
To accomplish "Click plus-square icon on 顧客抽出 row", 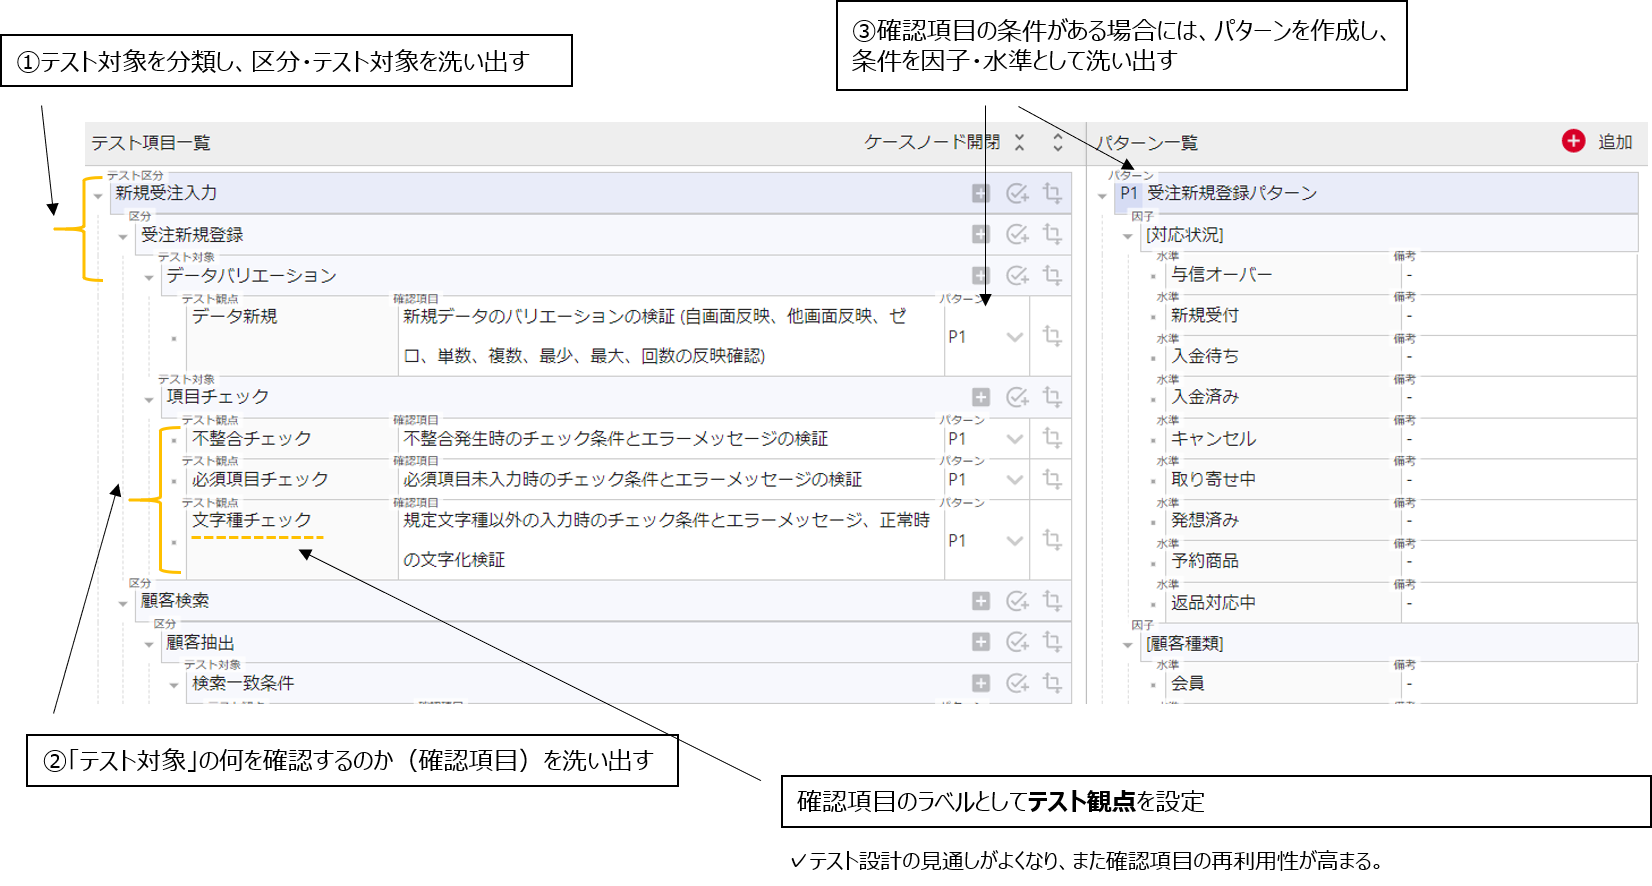I will click(981, 642).
